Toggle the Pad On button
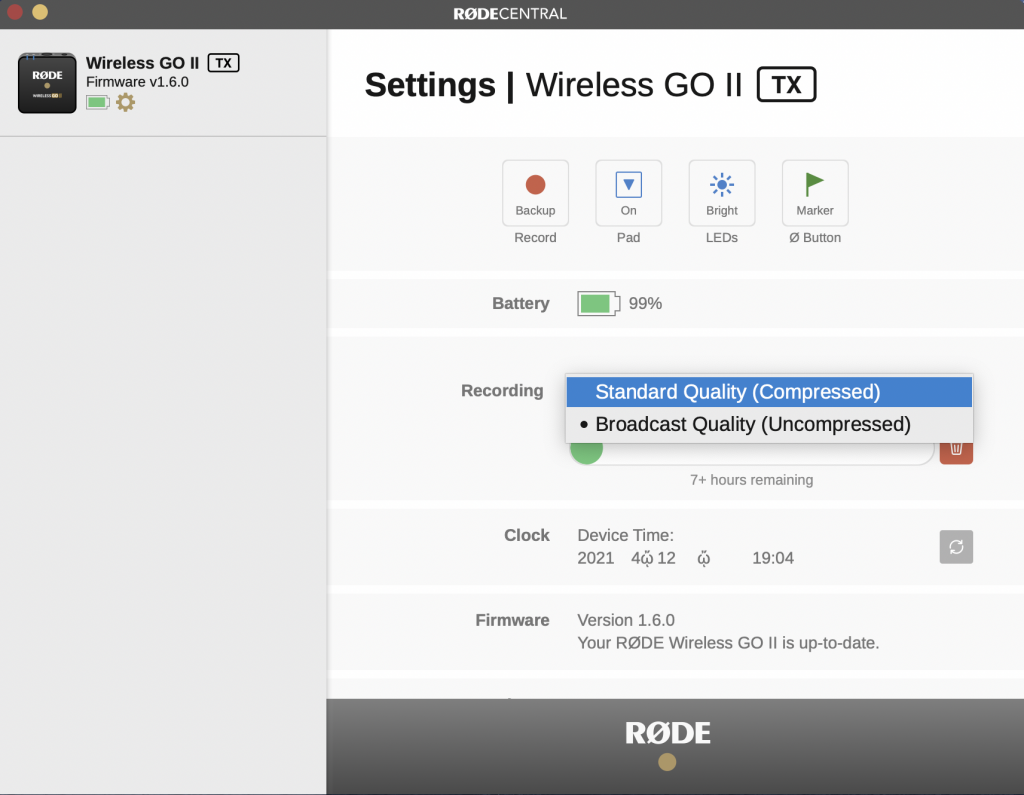 (x=628, y=193)
